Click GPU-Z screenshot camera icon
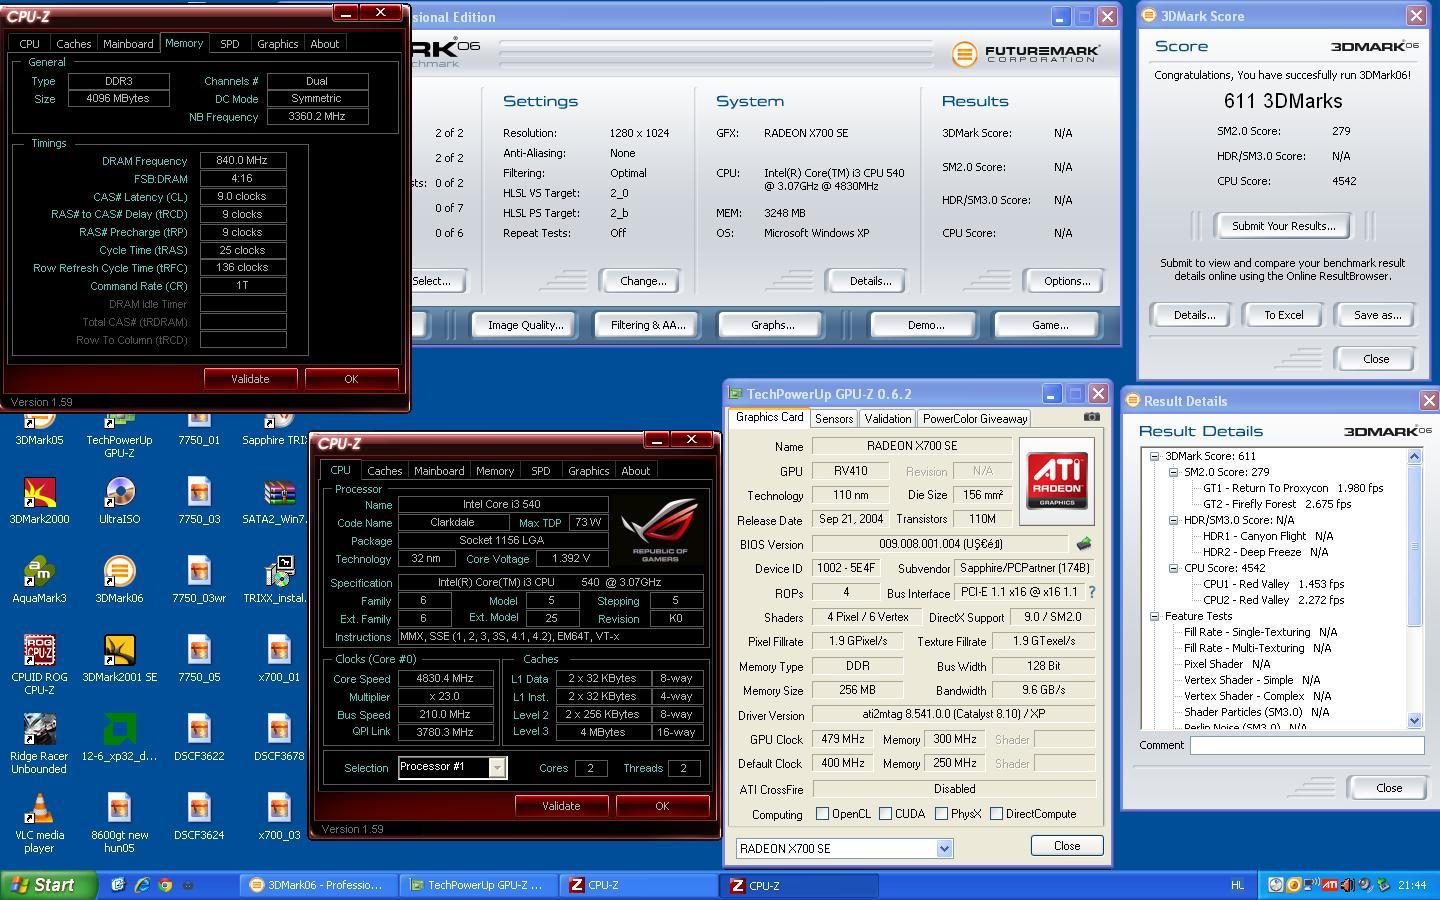 1091,417
